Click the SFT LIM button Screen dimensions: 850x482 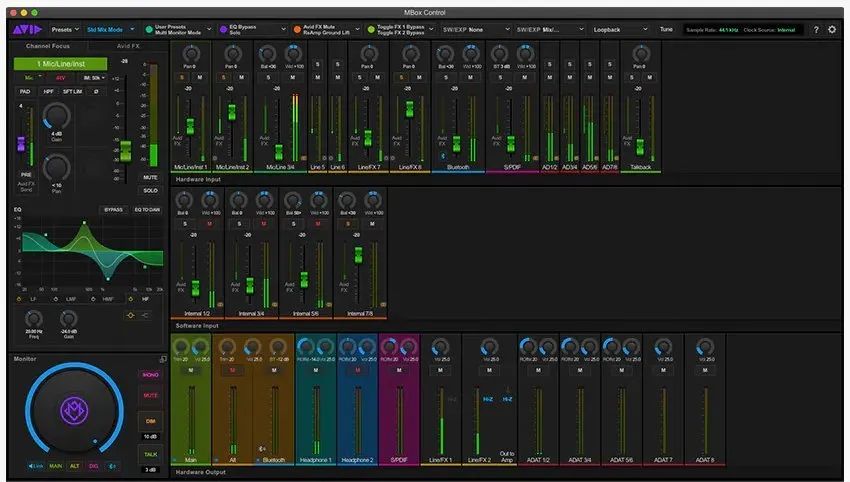(72, 92)
